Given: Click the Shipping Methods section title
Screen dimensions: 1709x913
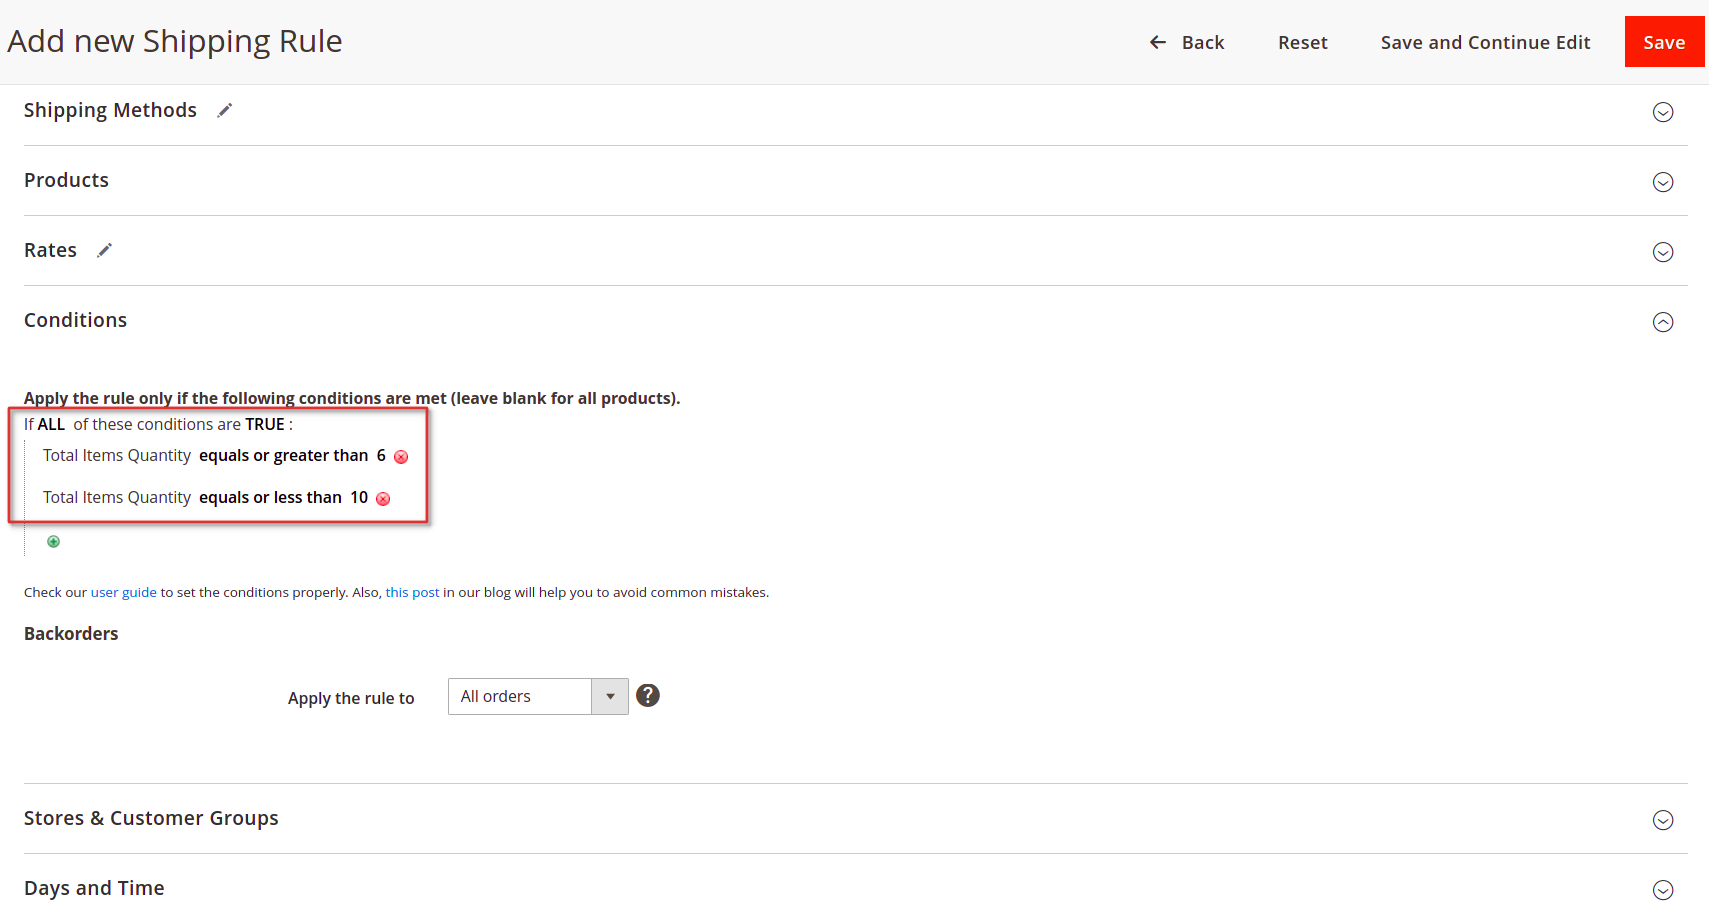Looking at the screenshot, I should [110, 110].
